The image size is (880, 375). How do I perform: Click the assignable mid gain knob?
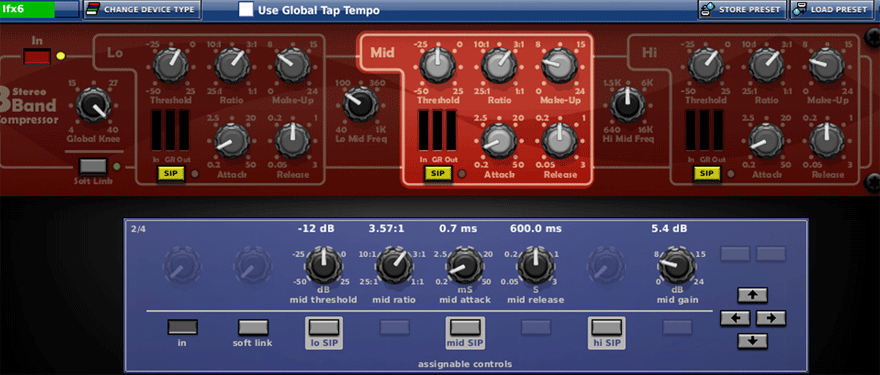click(676, 265)
